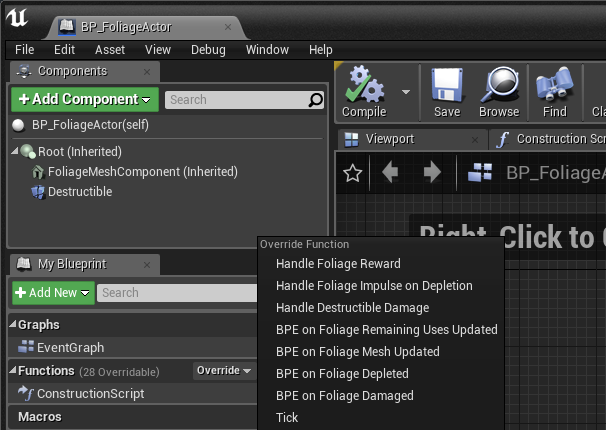Click the Components search magnifier icon
Screen dimensions: 606x430
(x=316, y=100)
